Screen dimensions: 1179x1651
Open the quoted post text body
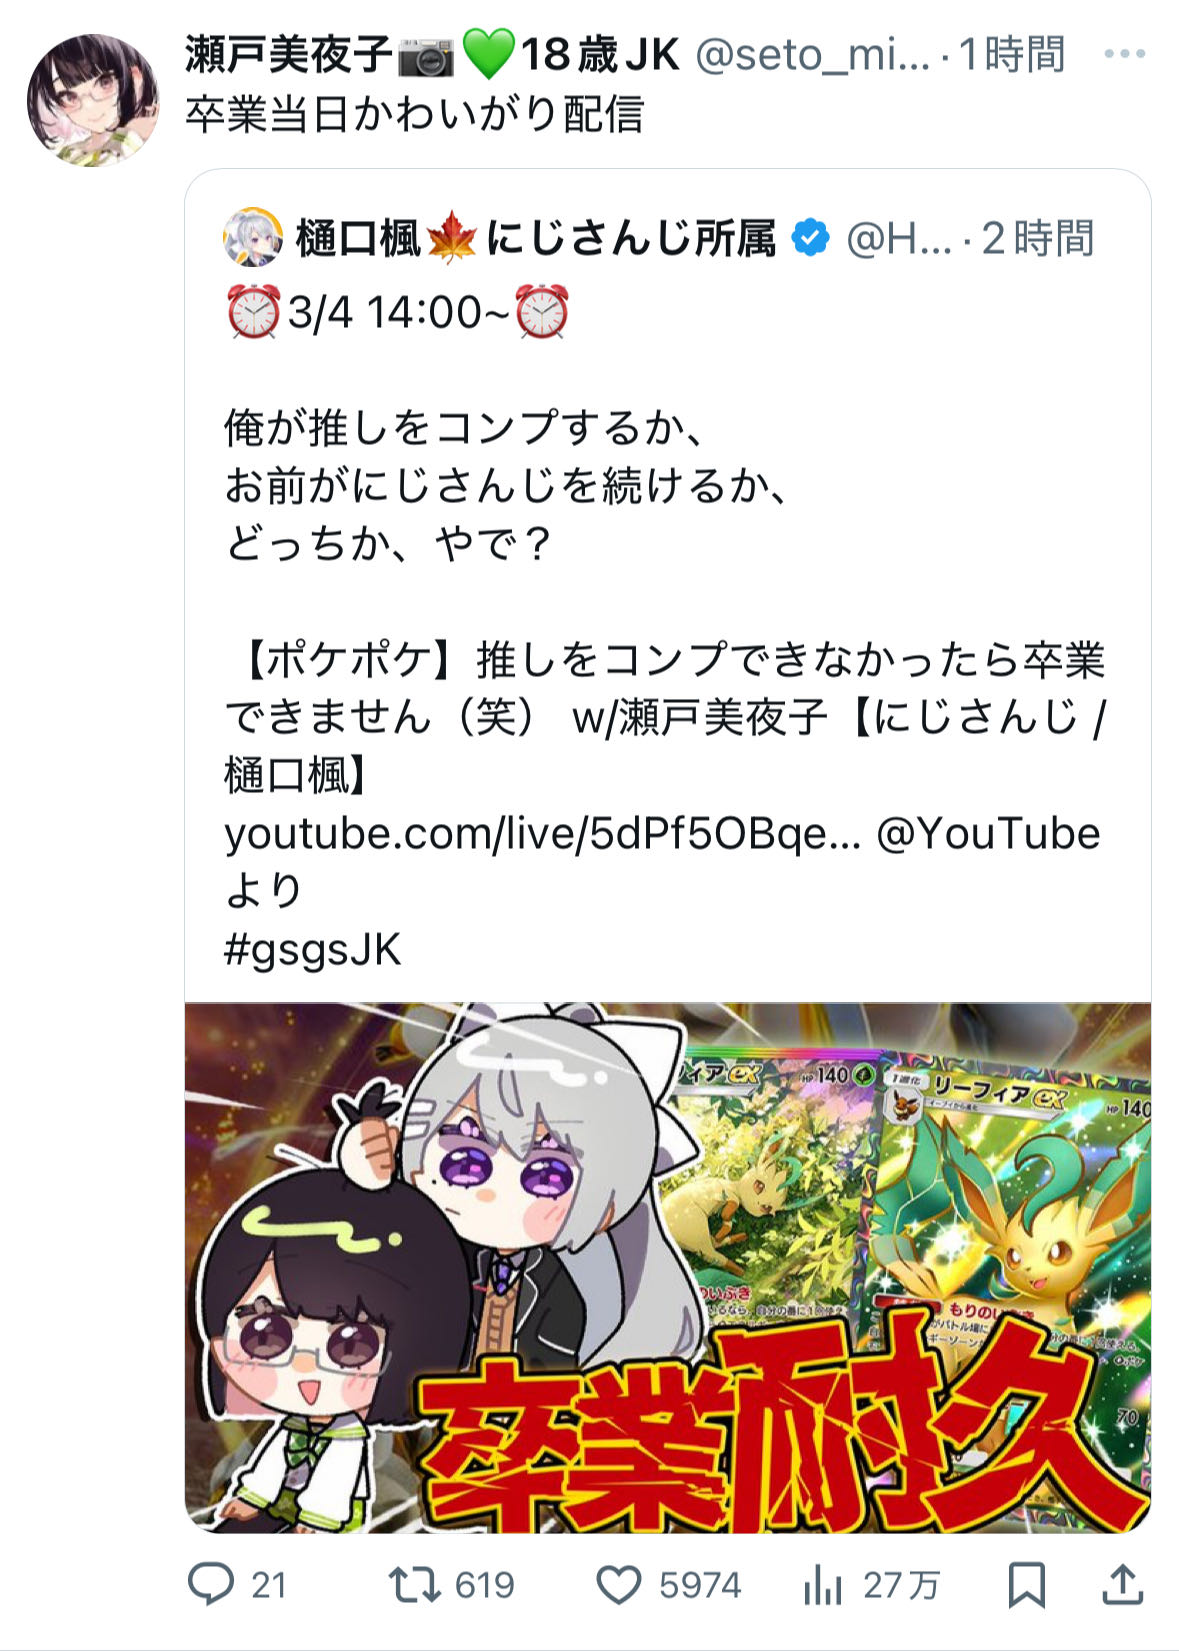point(664,630)
